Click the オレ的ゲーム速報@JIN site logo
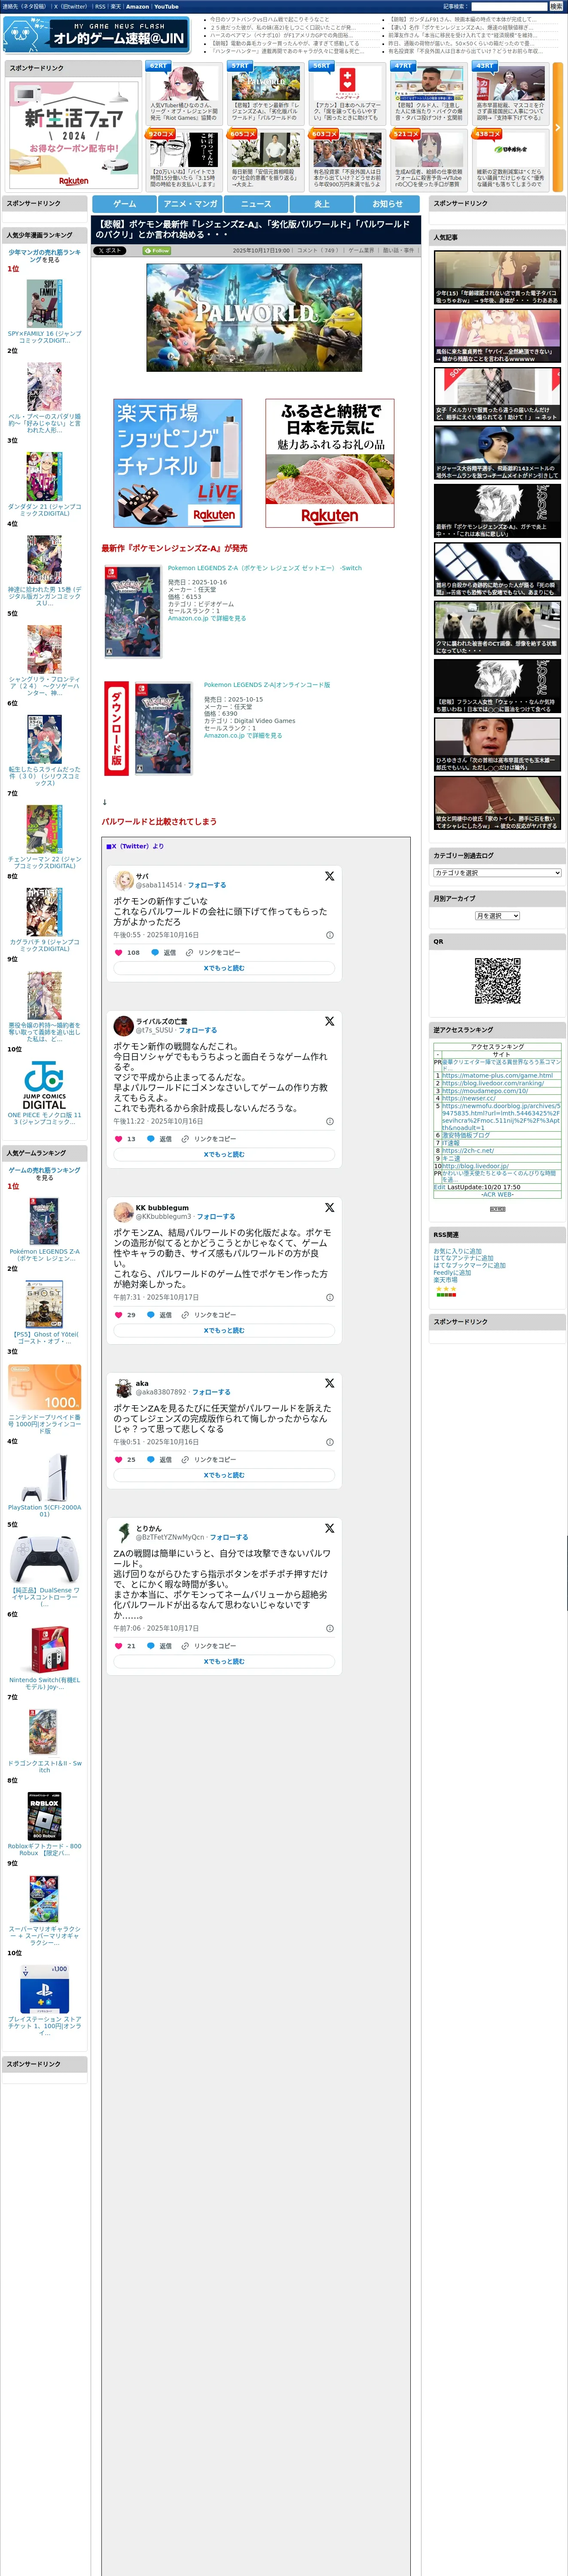 [96, 35]
